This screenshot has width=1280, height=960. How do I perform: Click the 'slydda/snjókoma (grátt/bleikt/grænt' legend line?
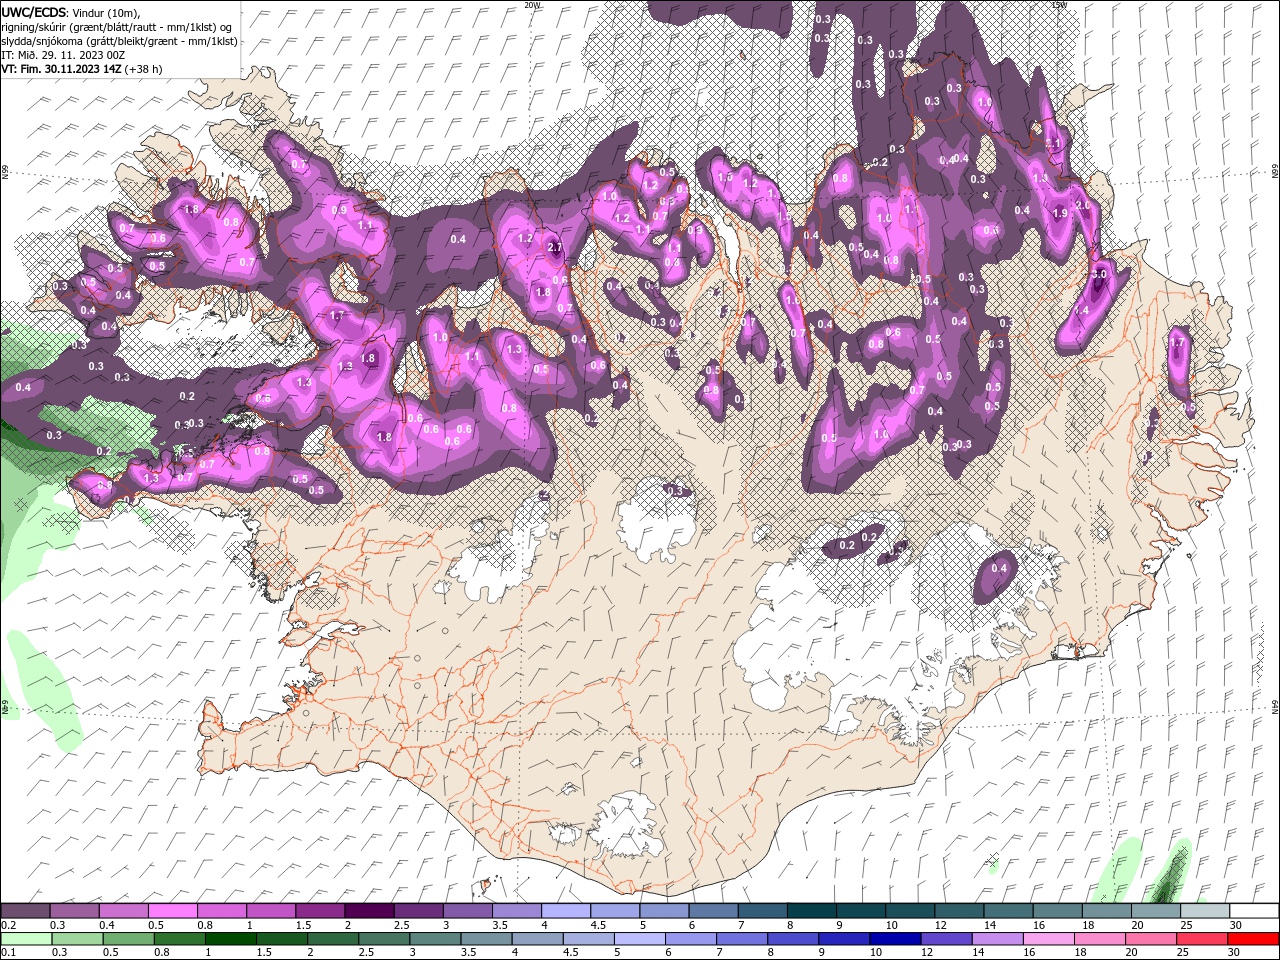[120, 41]
